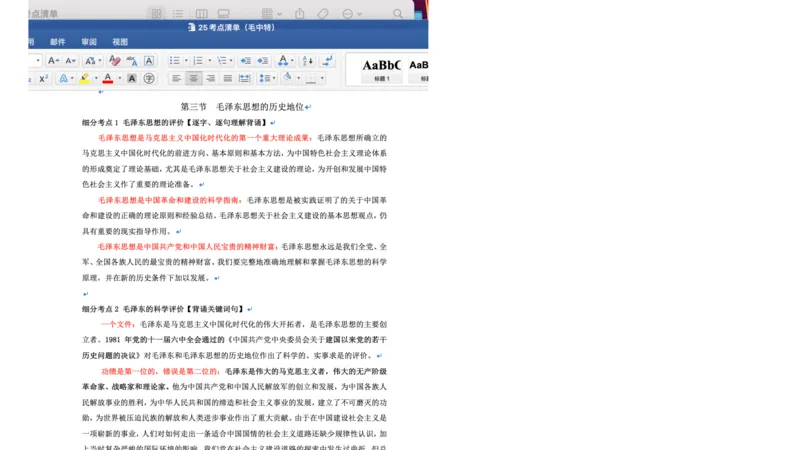Expand text effects dropdown arrow
The width and height of the screenshot is (800, 450).
[x=72, y=78]
